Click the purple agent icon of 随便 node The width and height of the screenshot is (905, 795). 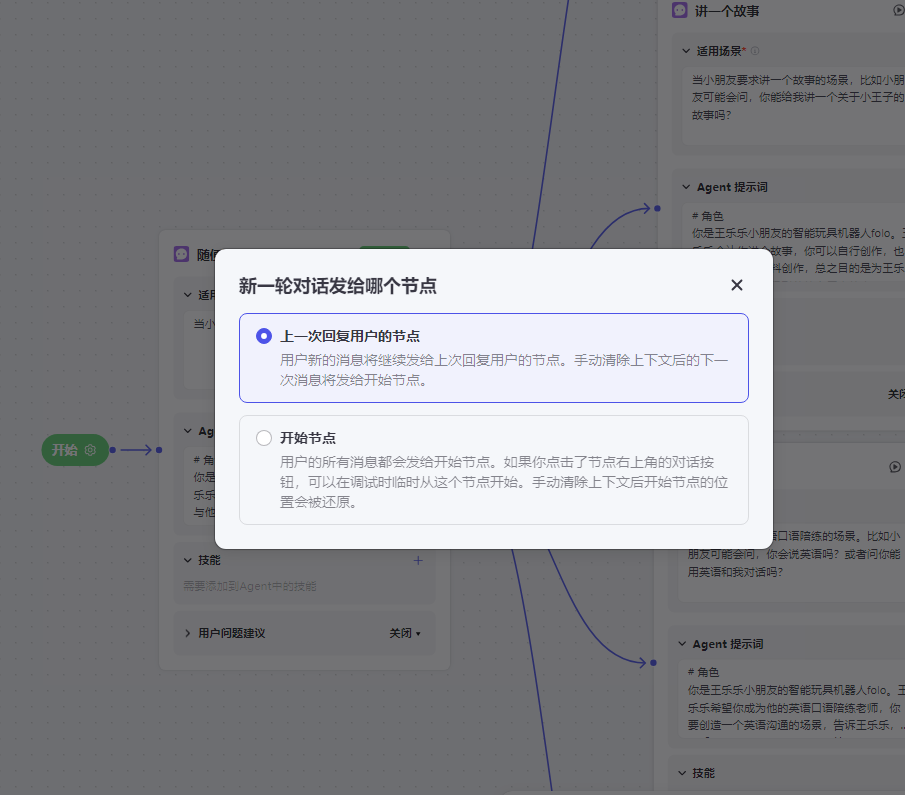181,254
